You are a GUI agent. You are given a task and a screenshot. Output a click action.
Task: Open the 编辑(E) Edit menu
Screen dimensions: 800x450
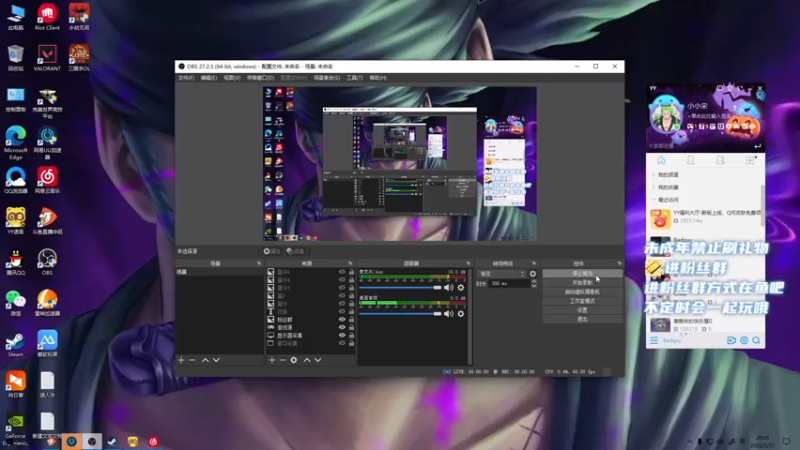[209, 78]
